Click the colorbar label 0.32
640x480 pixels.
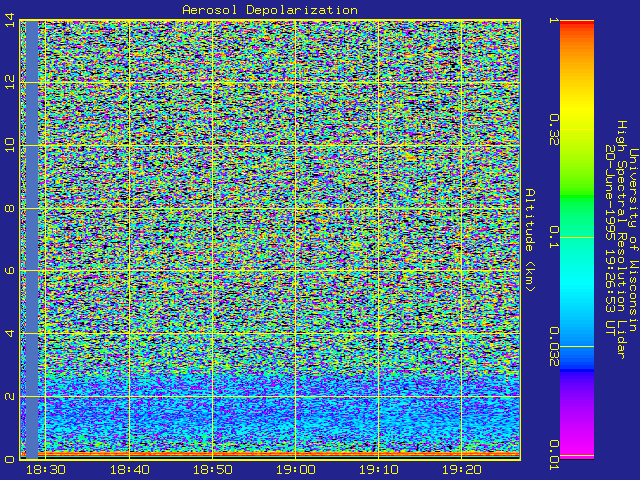point(553,130)
